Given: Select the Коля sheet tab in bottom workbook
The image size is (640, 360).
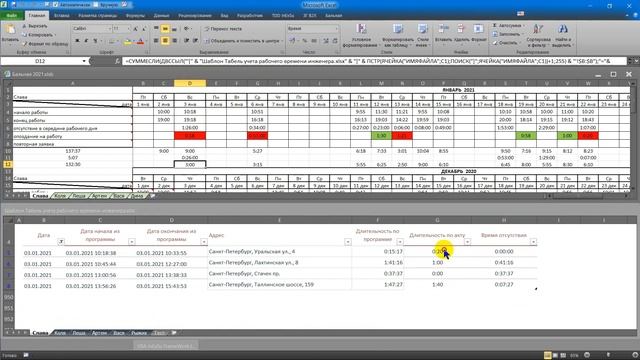Looking at the screenshot, I should (x=60, y=333).
